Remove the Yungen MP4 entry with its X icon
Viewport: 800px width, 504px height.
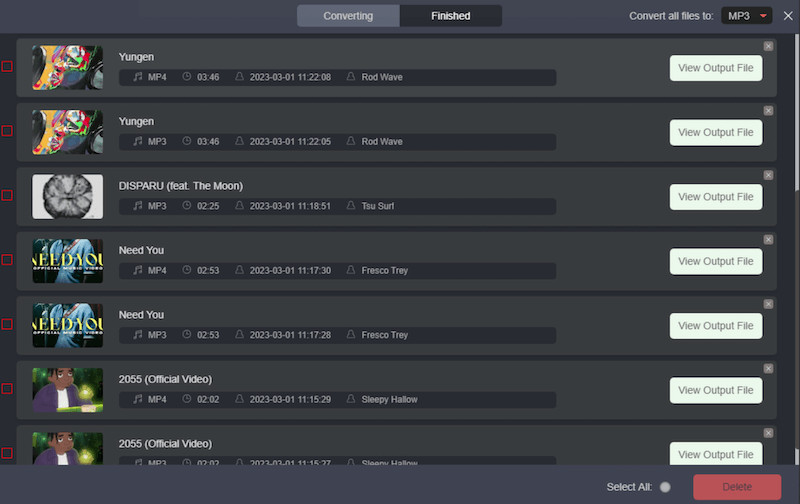click(768, 46)
